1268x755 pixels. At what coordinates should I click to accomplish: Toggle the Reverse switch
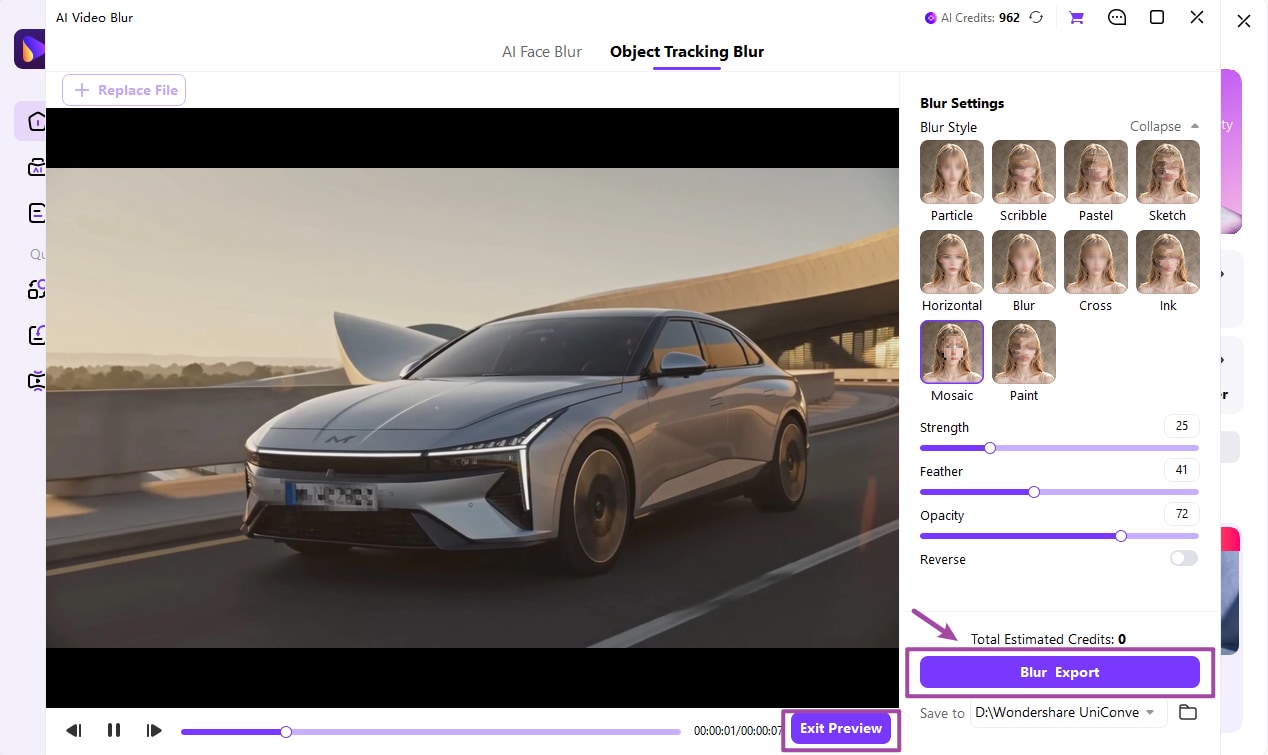pos(1184,558)
